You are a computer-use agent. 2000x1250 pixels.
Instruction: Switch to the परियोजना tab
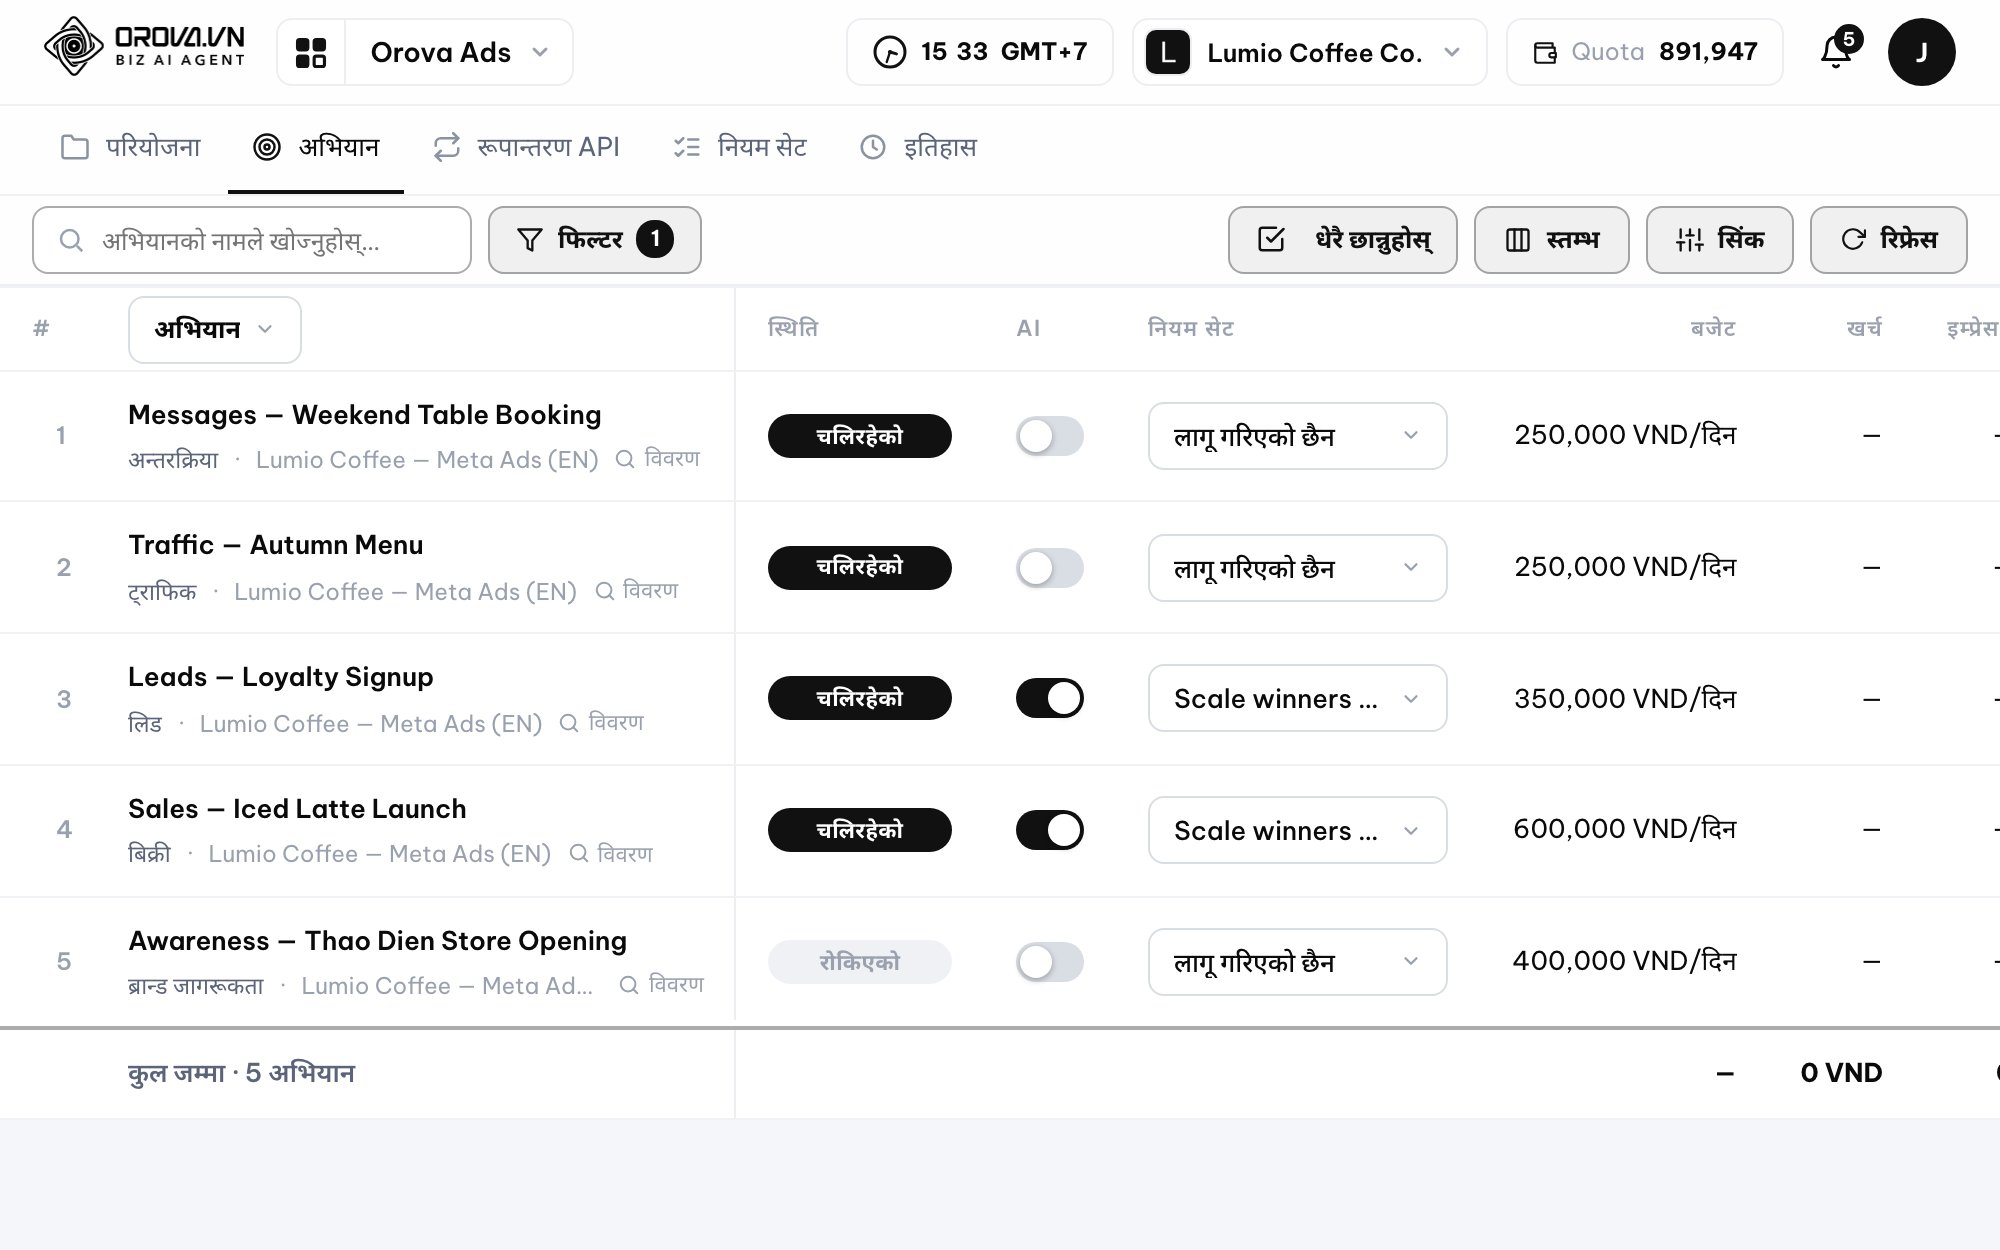pos(131,148)
